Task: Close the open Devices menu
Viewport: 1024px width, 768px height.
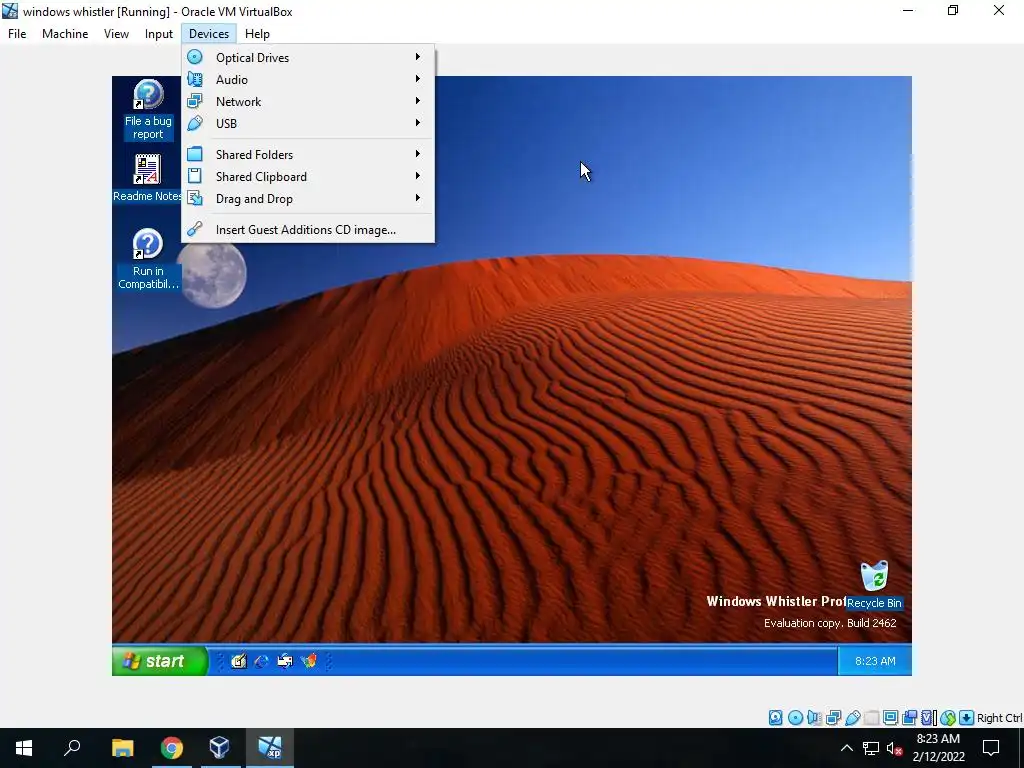Action: pos(209,34)
